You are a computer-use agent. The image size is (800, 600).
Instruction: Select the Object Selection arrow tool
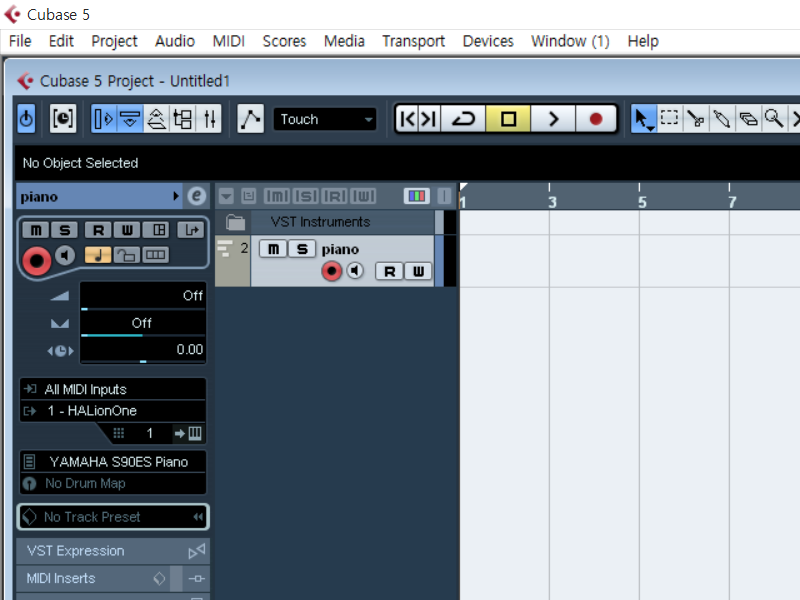coord(643,119)
